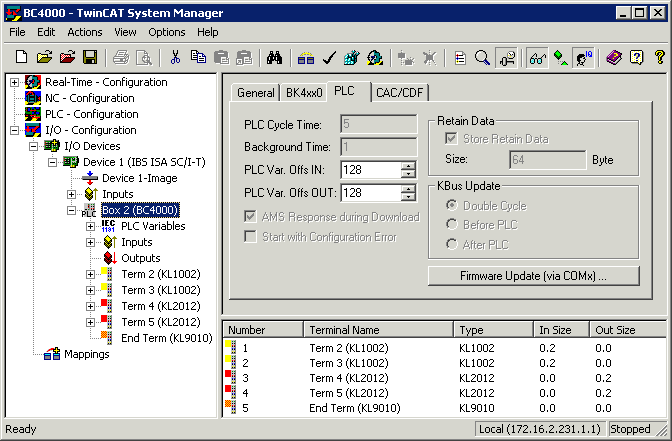Screen dimensions: 672x441
Task: Click the New document toolbar icon
Action: coord(21,57)
